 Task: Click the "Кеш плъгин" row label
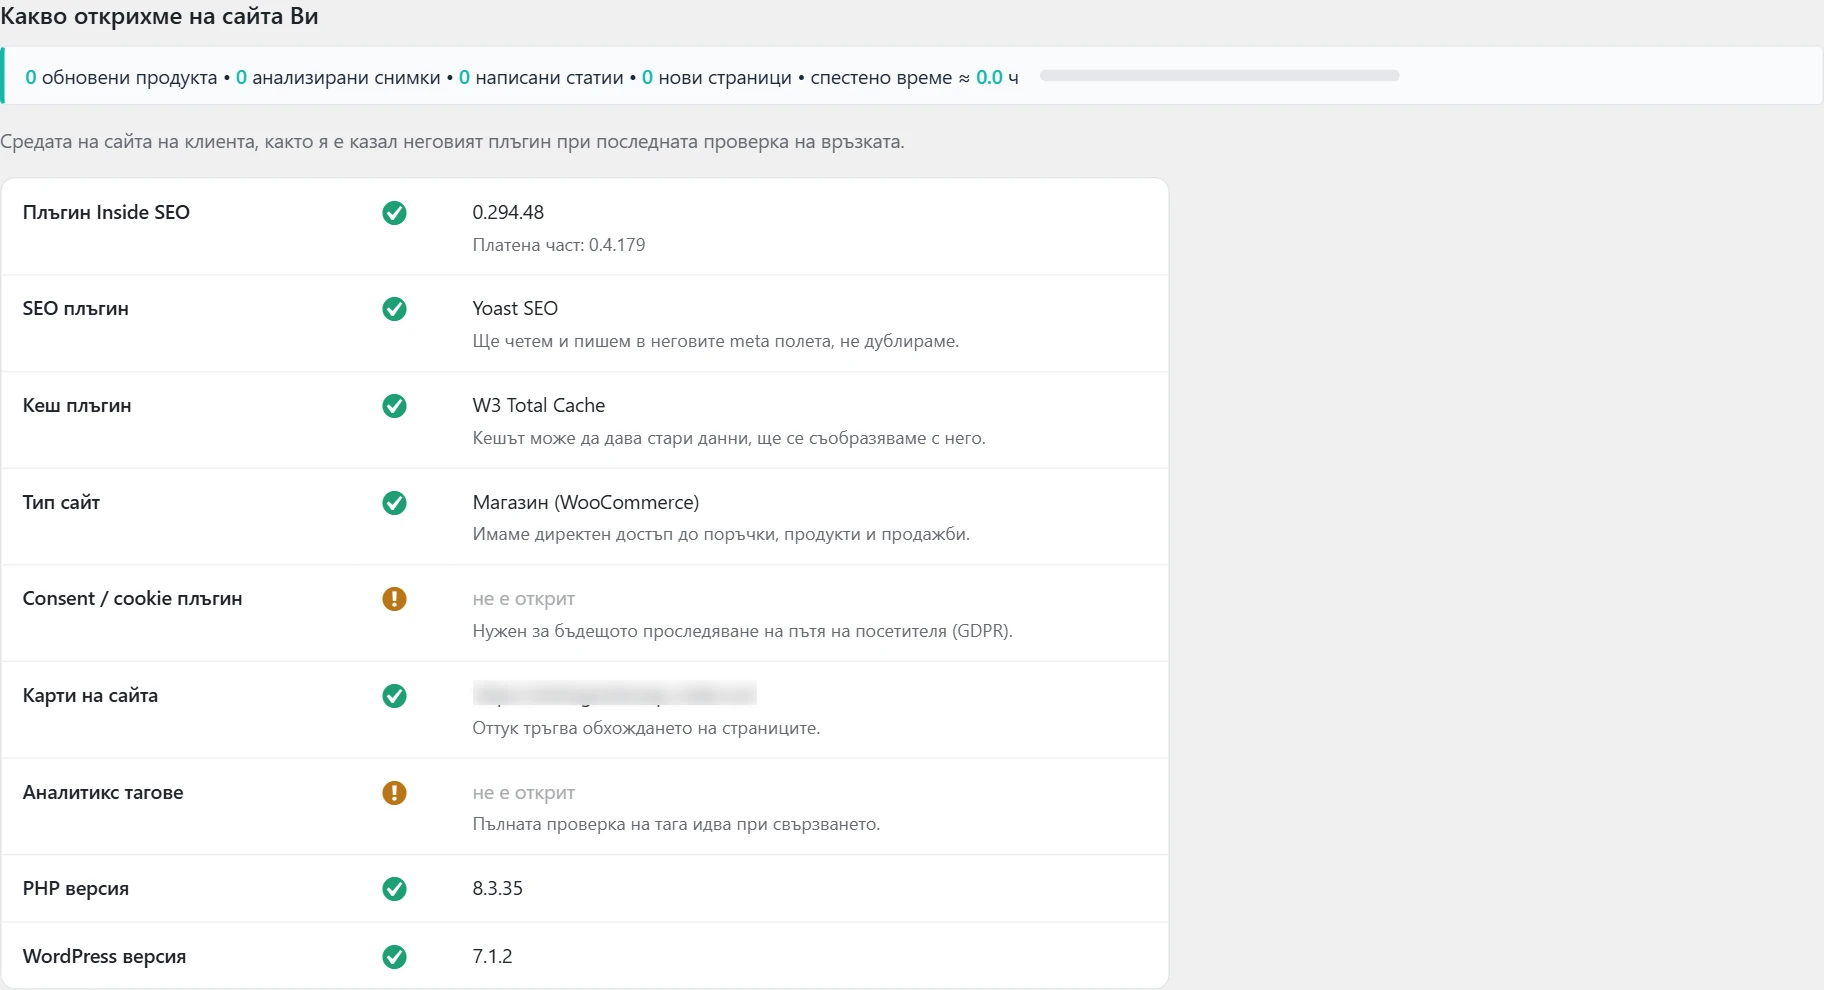77,406
